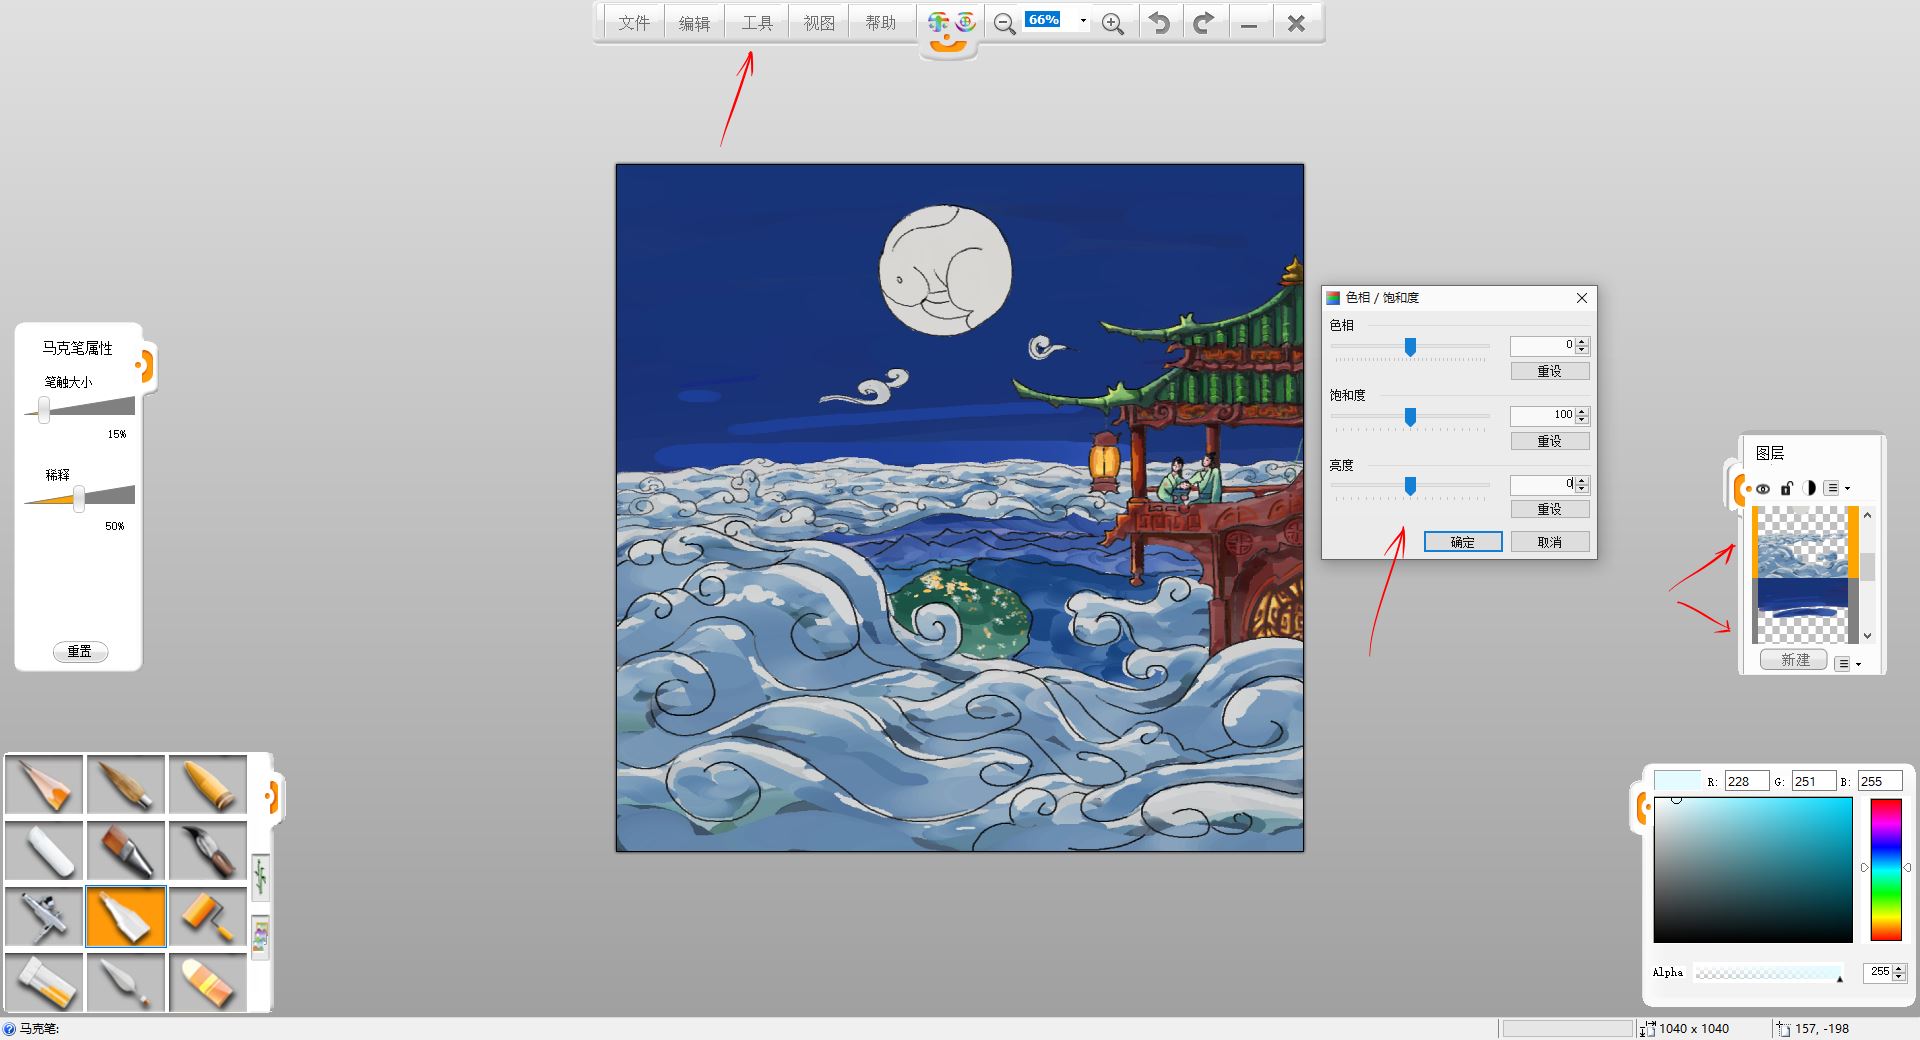Undo the last action

1159,23
